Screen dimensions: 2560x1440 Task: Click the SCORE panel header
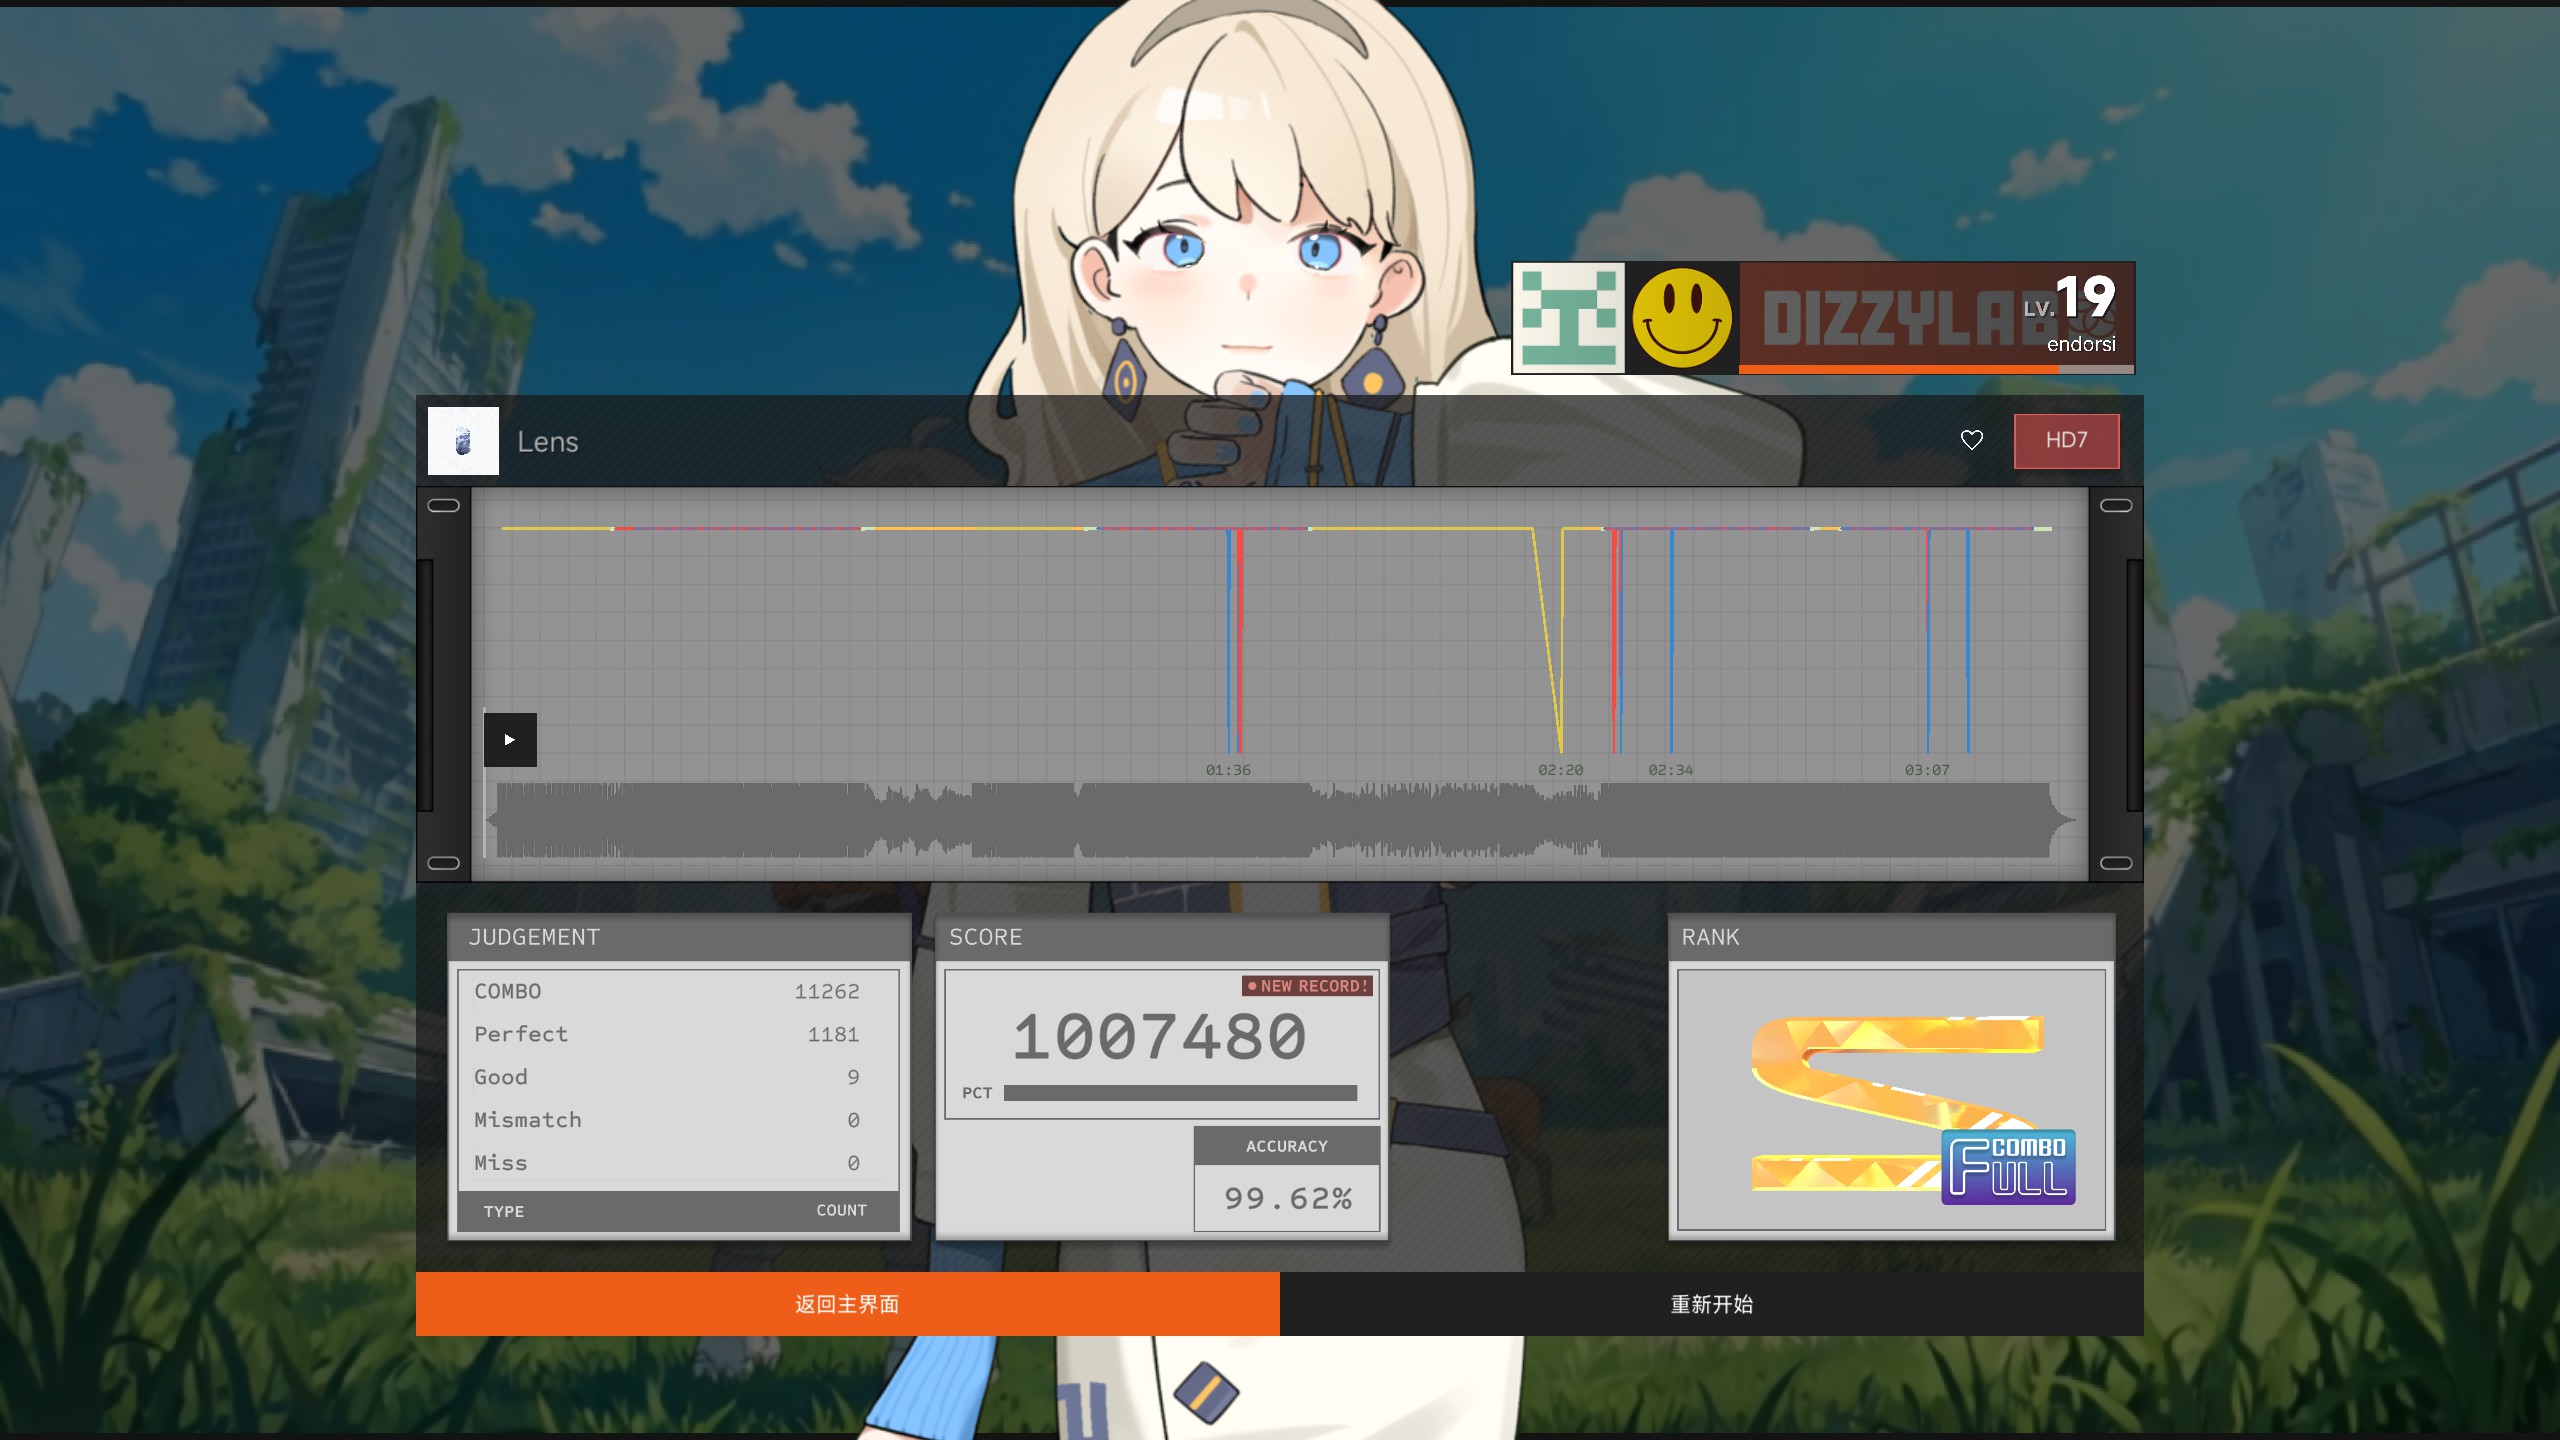pyautogui.click(x=1162, y=937)
